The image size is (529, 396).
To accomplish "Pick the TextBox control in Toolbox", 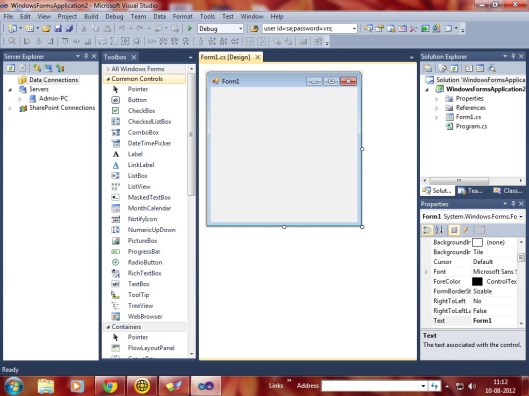I will pyautogui.click(x=138, y=284).
